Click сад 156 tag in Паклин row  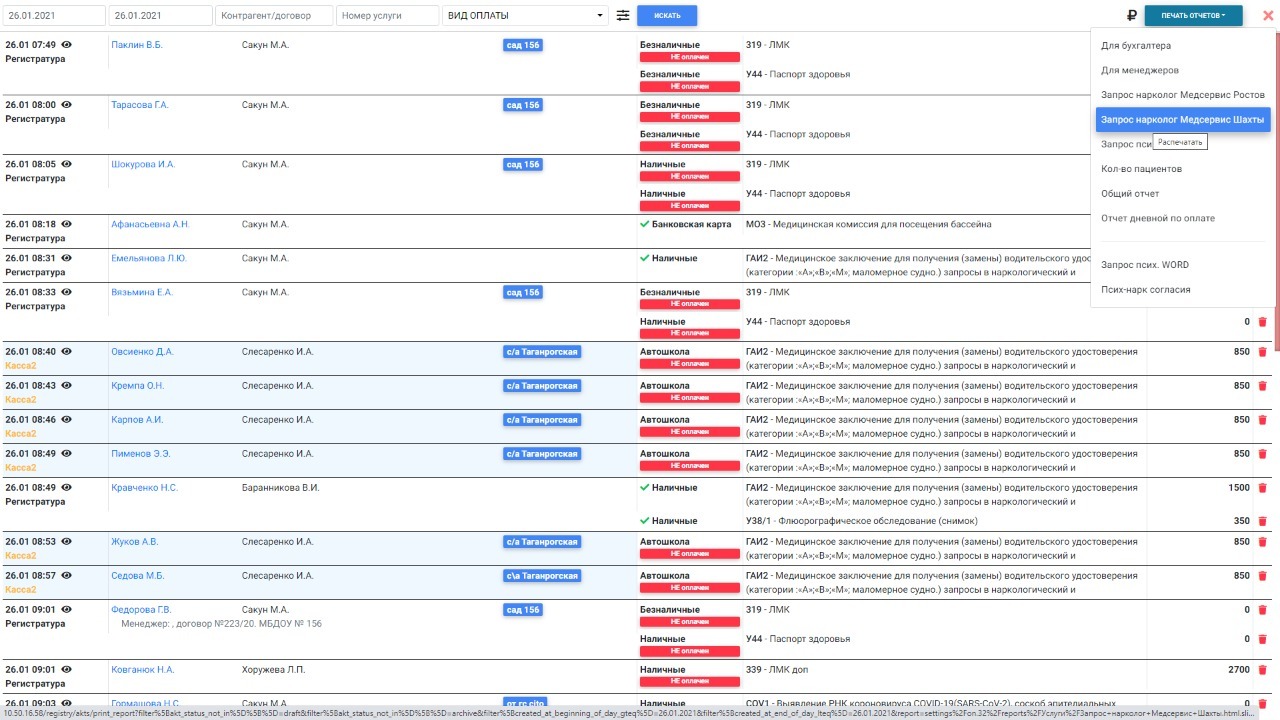[x=523, y=45]
